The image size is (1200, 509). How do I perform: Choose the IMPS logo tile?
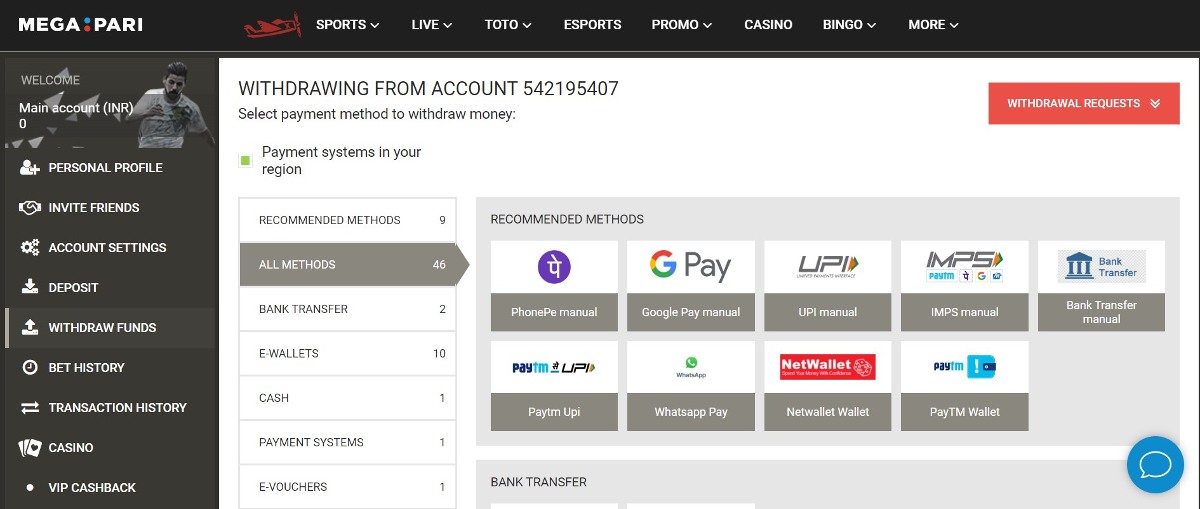pos(964,266)
